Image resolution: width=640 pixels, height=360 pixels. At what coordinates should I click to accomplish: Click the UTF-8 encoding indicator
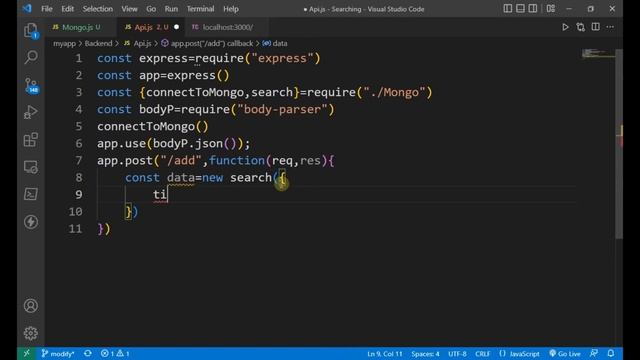click(457, 353)
